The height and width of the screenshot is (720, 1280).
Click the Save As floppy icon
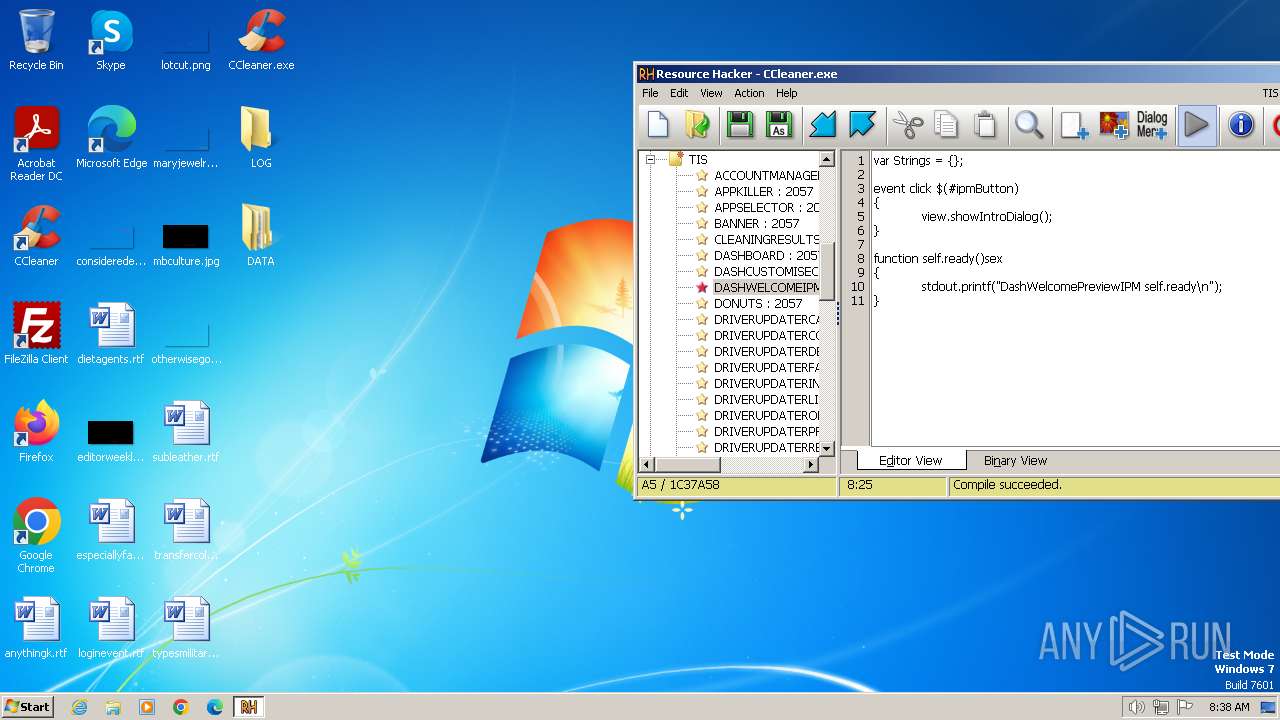[x=779, y=125]
